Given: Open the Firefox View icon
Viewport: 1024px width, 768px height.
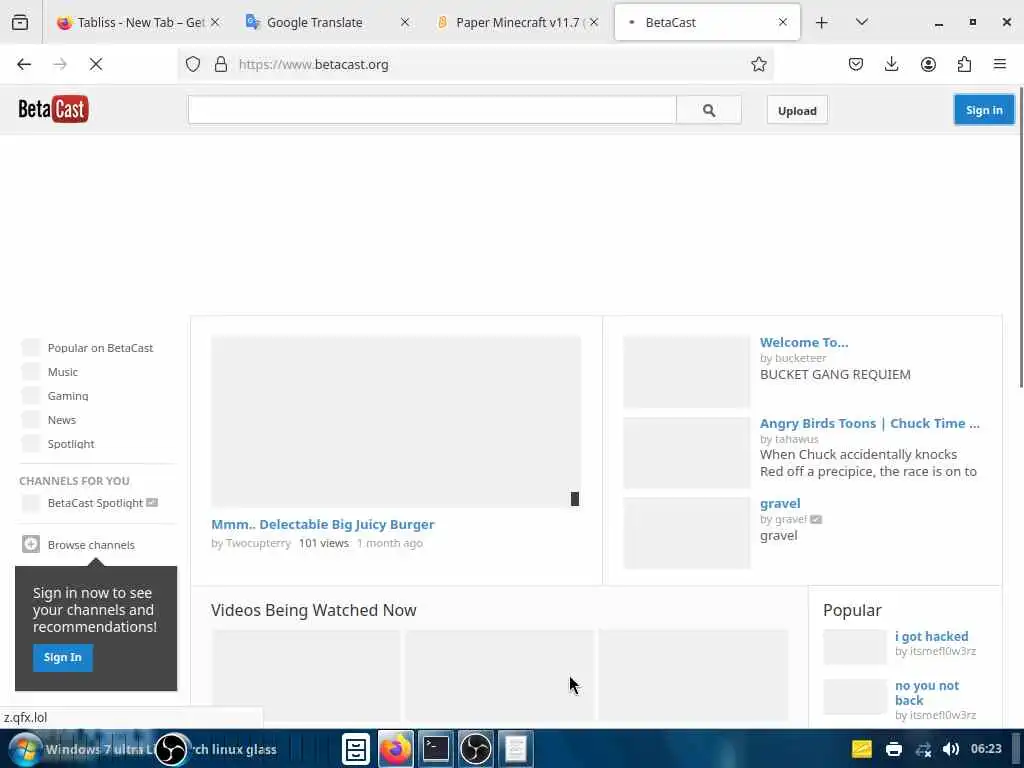Looking at the screenshot, I should point(20,22).
